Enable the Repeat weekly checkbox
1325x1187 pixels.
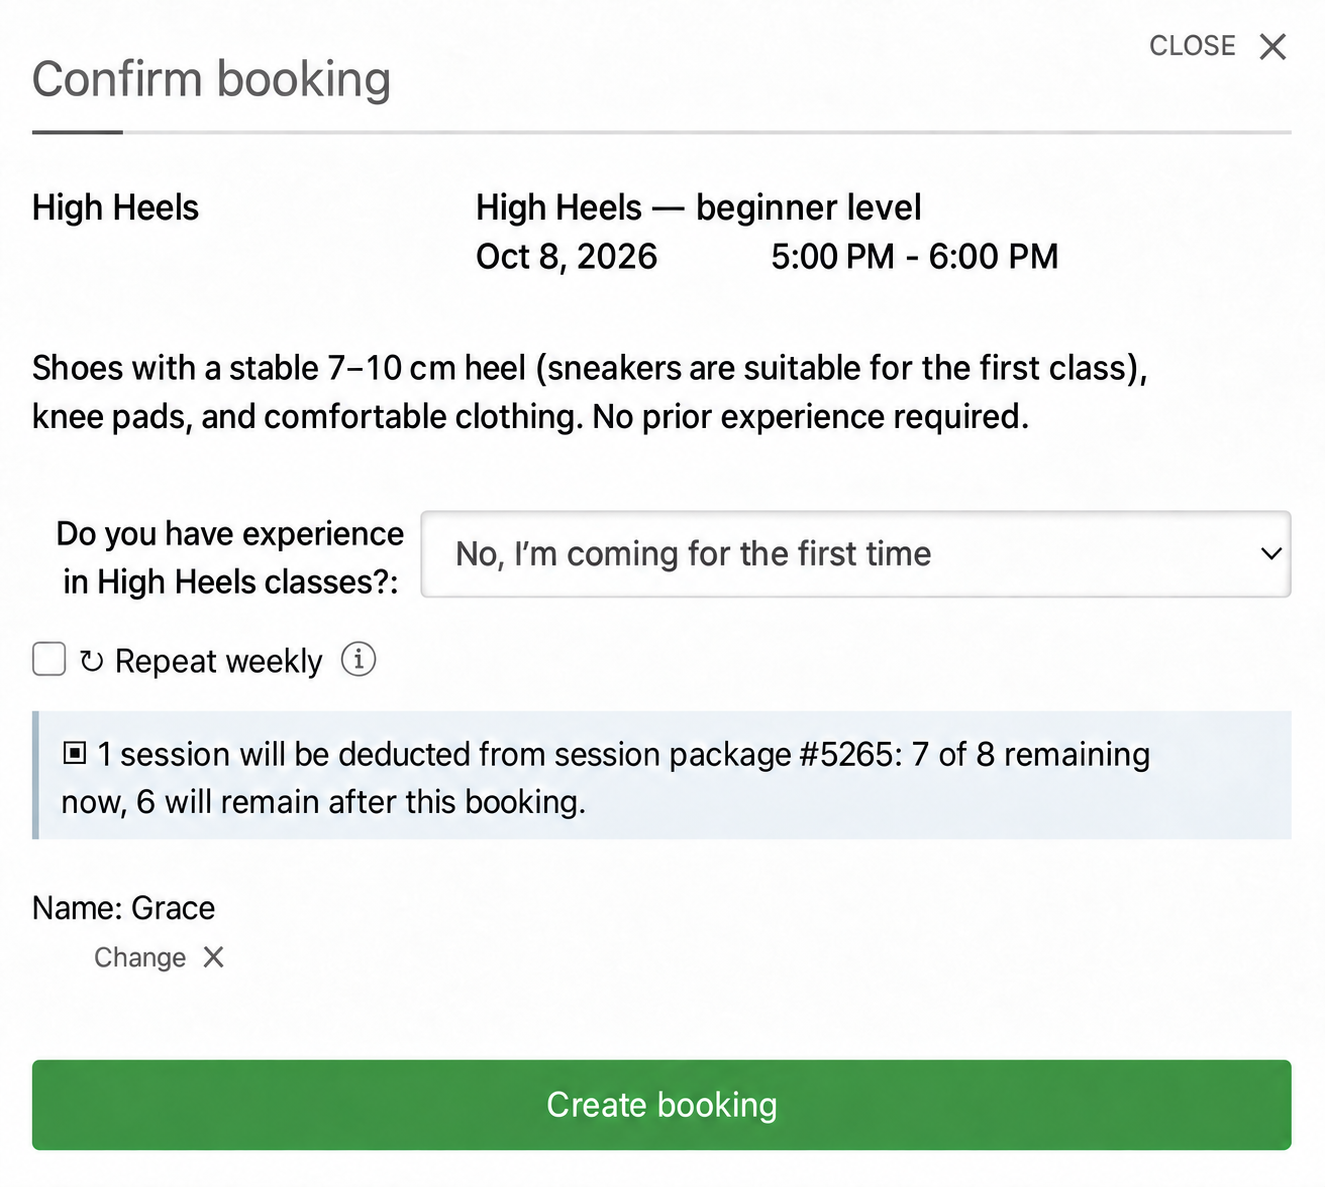point(49,660)
